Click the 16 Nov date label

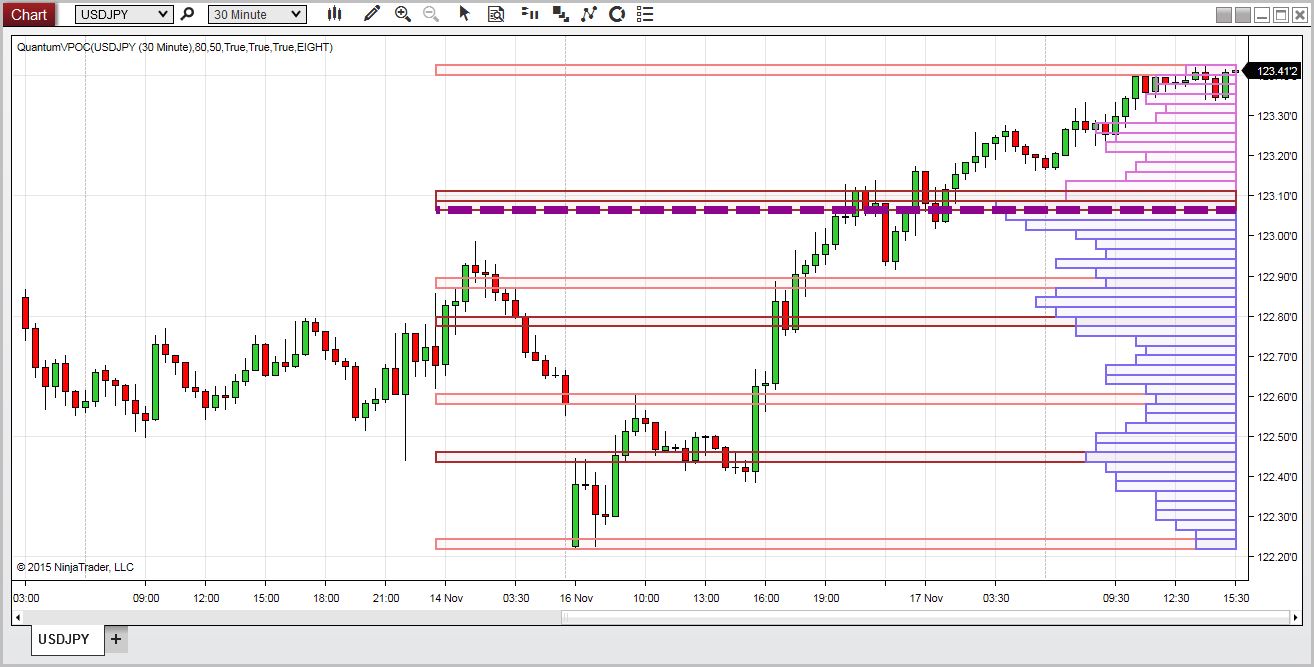(576, 598)
